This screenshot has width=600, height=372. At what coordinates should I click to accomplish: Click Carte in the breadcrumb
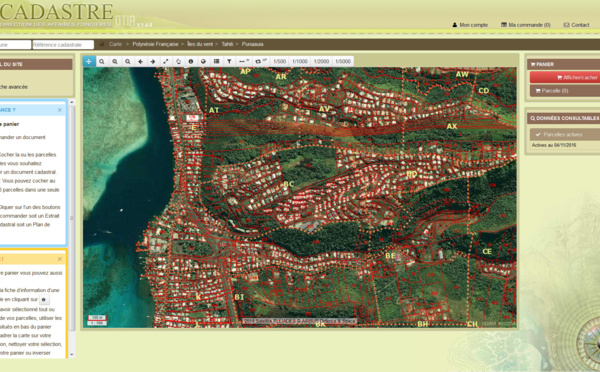point(115,44)
